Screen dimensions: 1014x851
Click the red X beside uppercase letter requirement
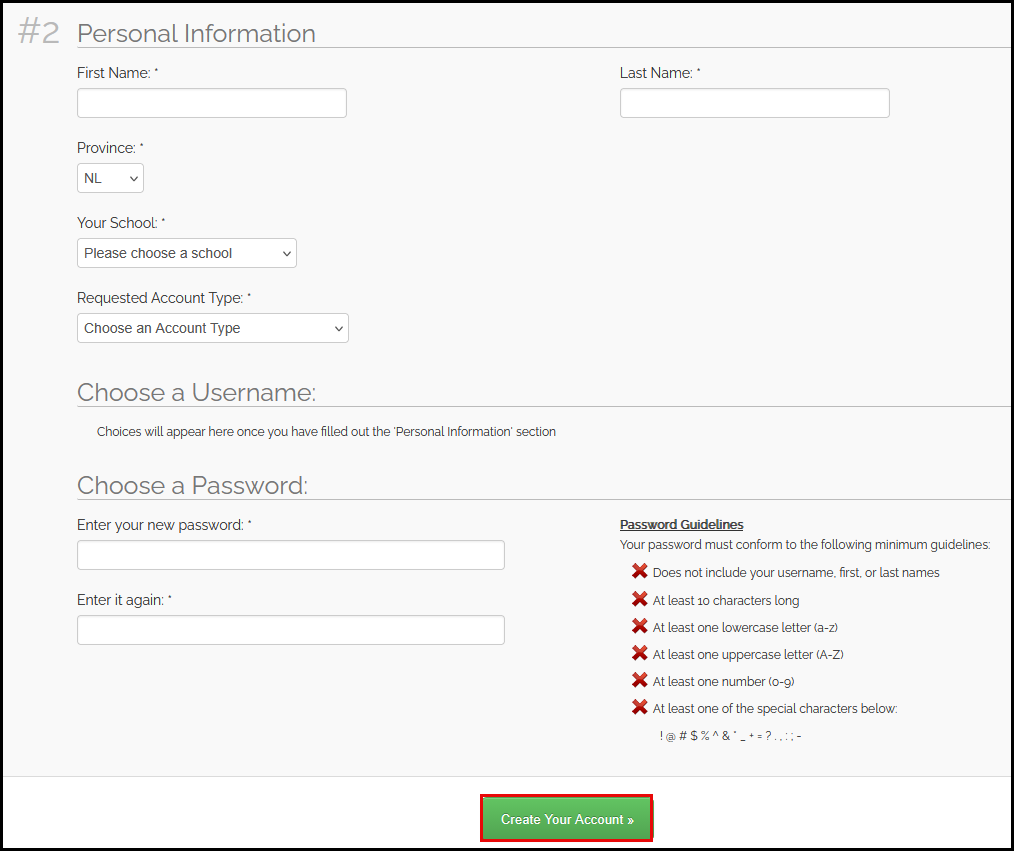(638, 653)
